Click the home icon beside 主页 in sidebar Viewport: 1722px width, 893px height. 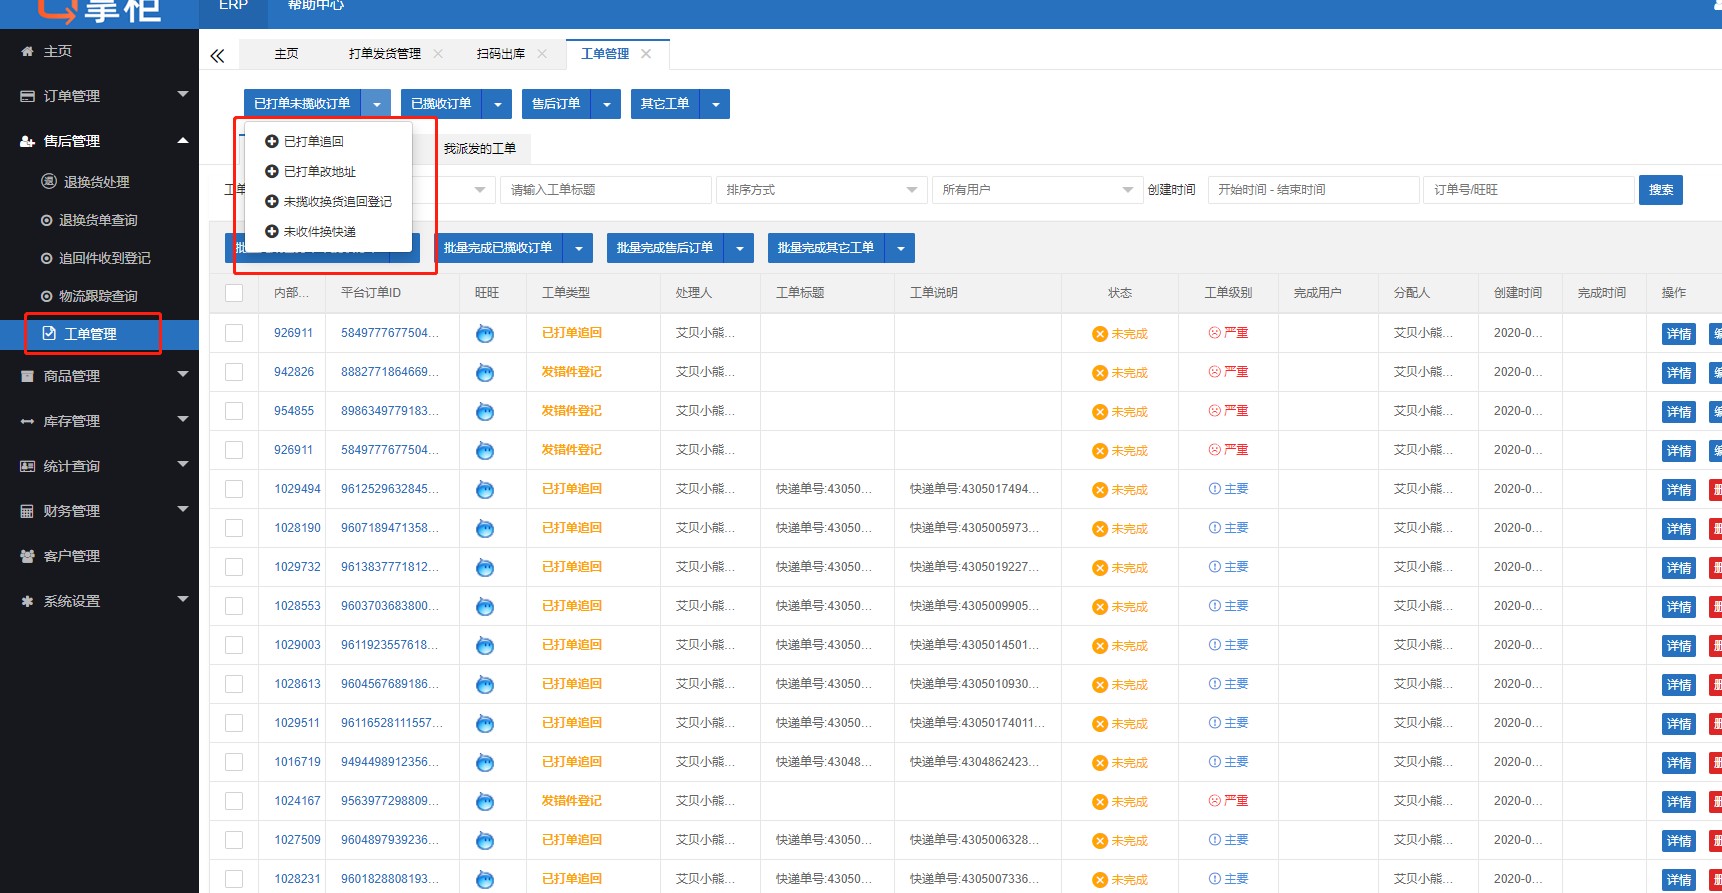[27, 51]
